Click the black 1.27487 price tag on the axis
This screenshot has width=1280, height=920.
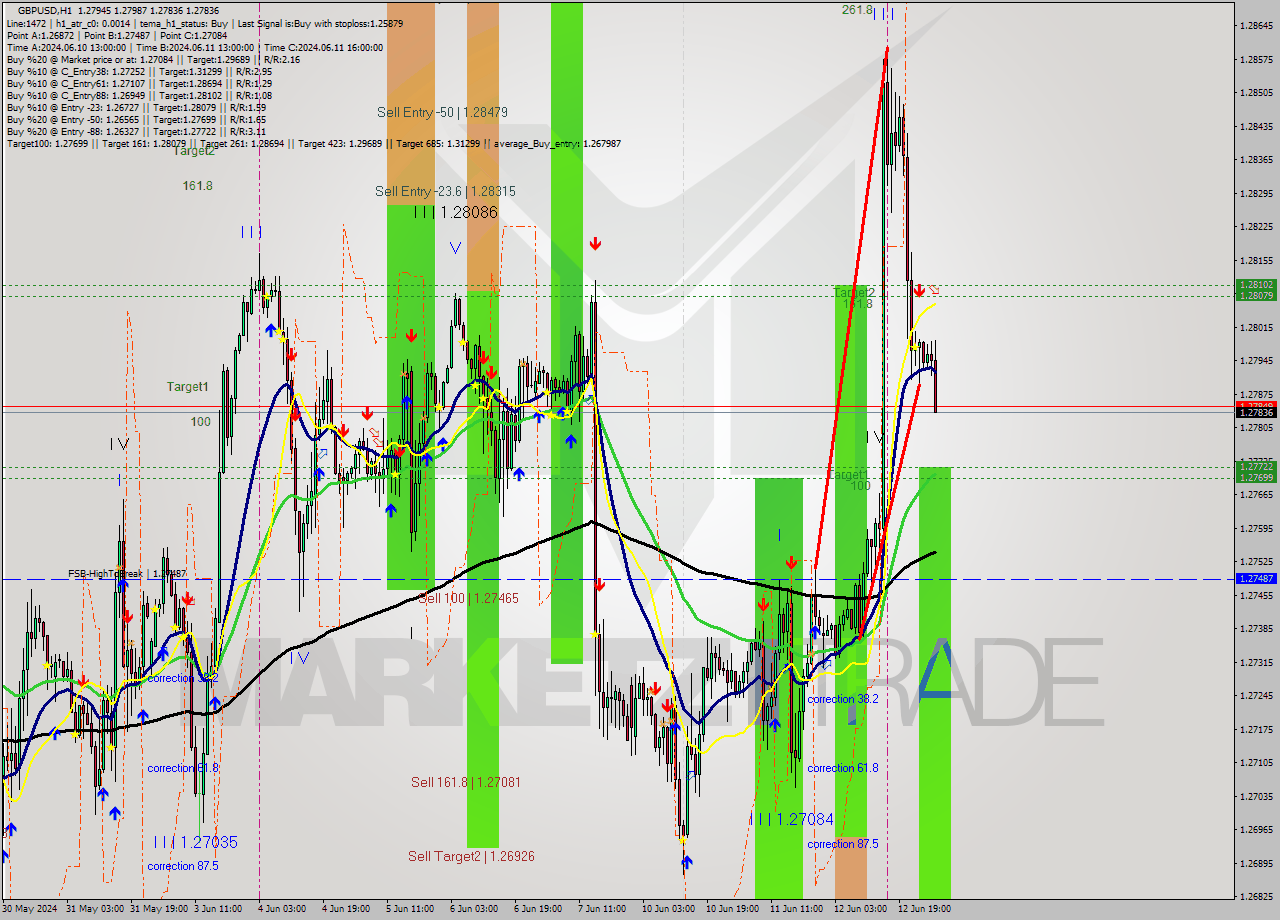pyautogui.click(x=1256, y=578)
